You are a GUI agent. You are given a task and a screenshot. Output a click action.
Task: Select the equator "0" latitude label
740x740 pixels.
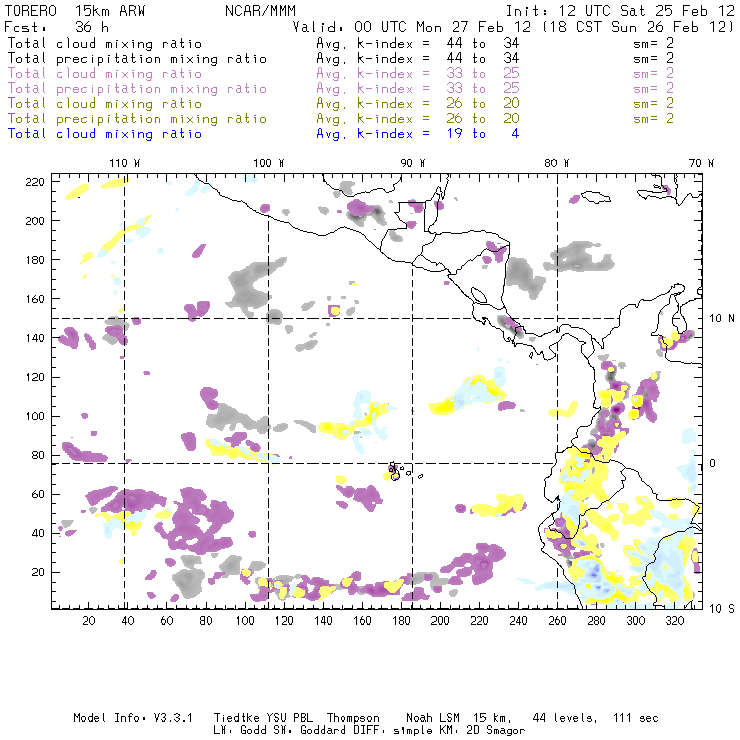[713, 463]
